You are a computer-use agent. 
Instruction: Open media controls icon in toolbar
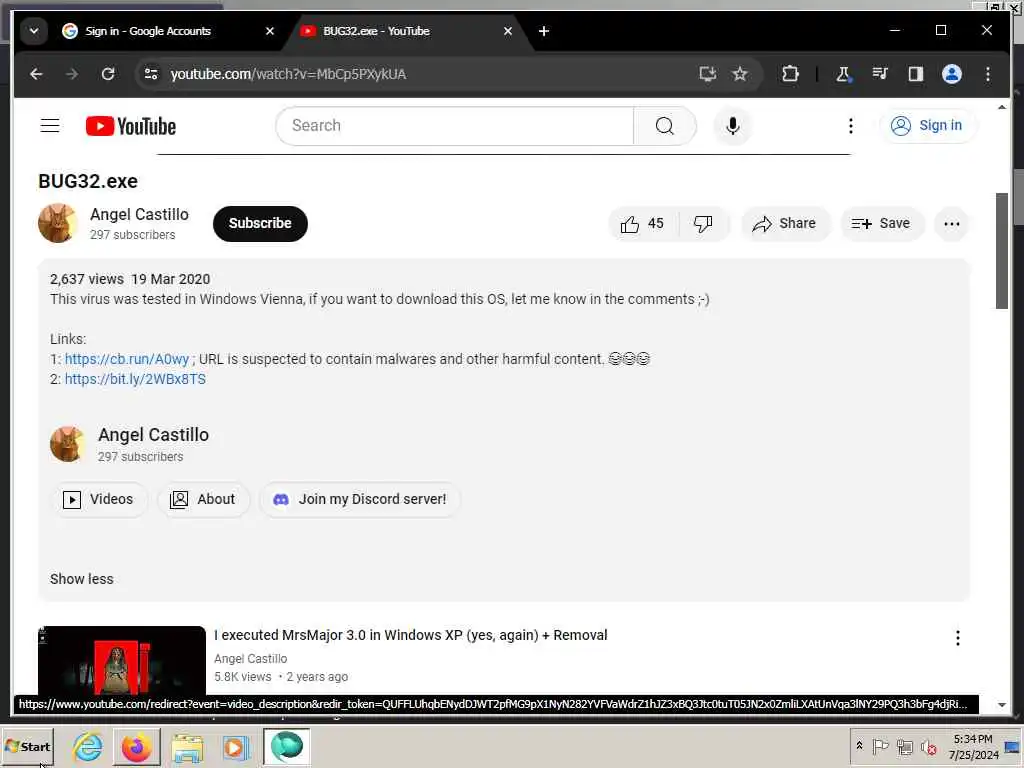(x=880, y=74)
